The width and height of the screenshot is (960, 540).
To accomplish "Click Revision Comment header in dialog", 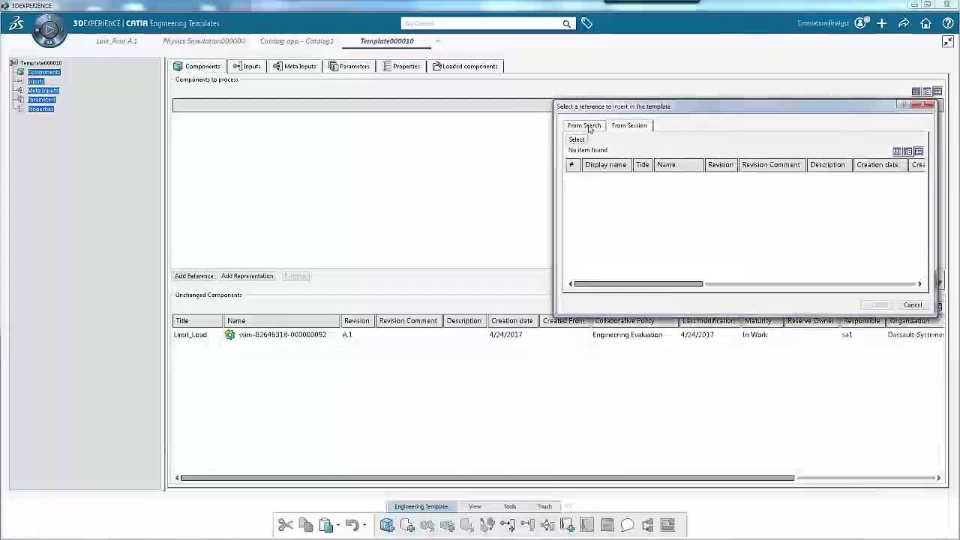I will [x=771, y=165].
